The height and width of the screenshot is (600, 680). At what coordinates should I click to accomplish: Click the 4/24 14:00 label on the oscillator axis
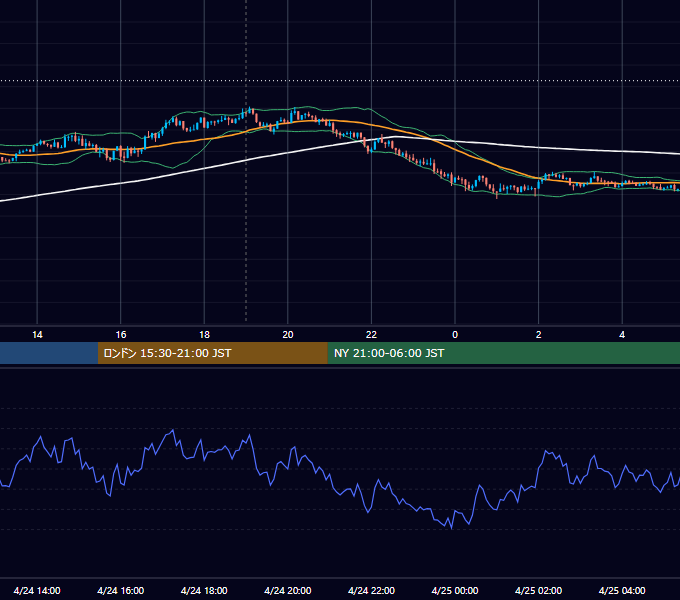click(37, 590)
